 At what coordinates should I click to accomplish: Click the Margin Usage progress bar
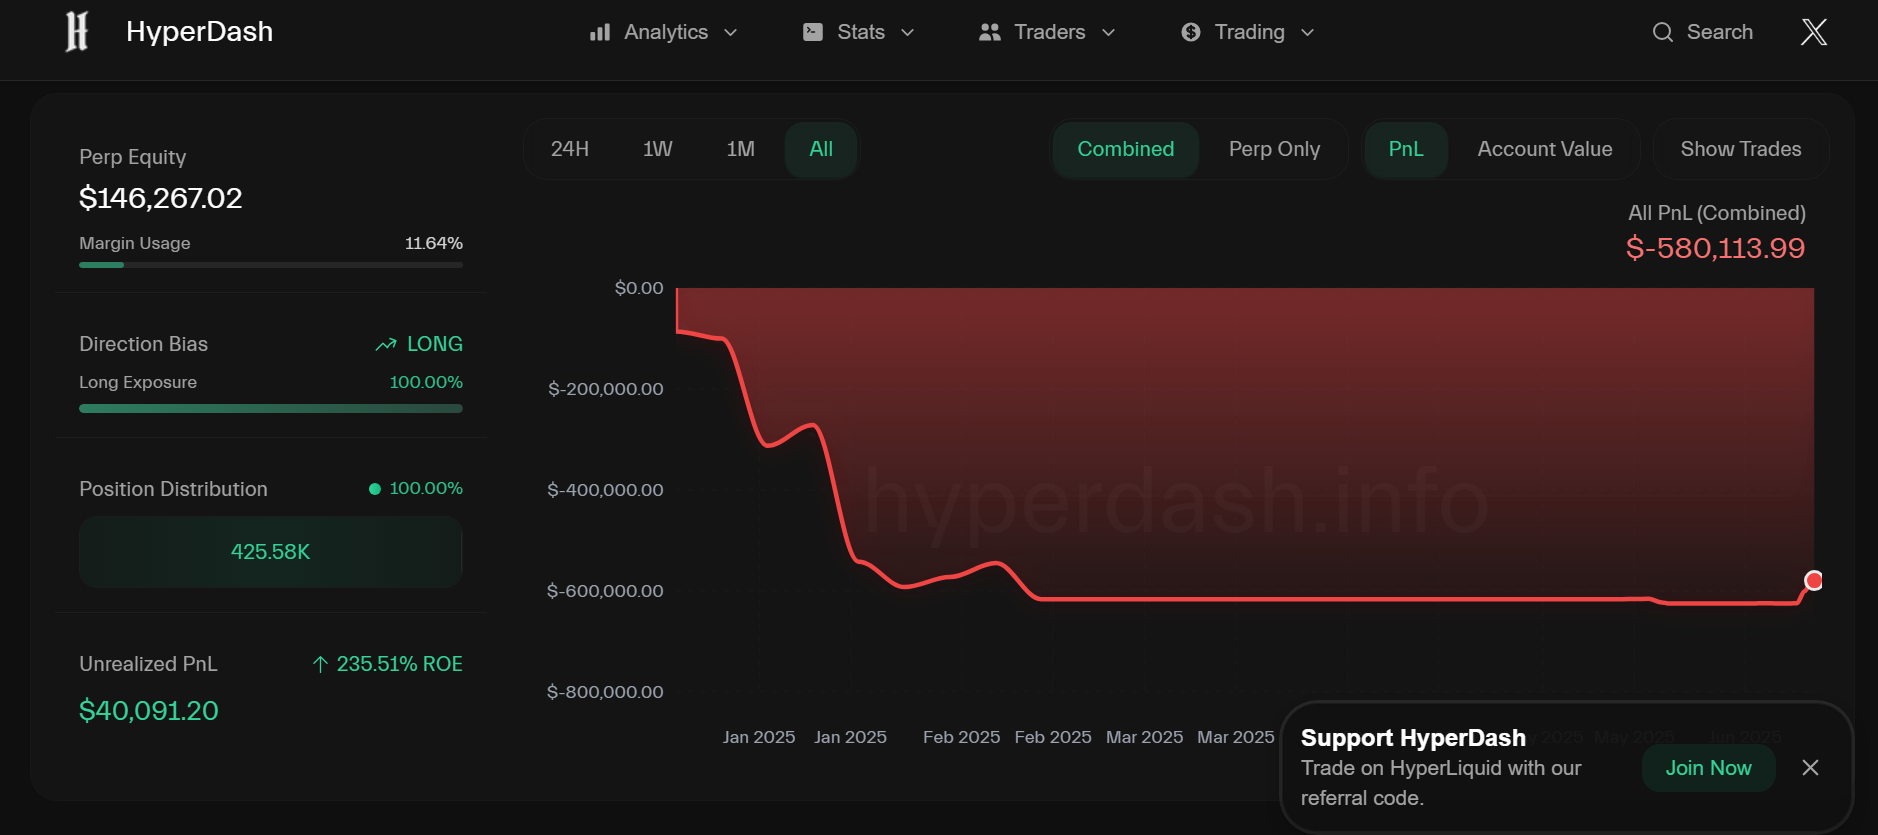pos(270,265)
